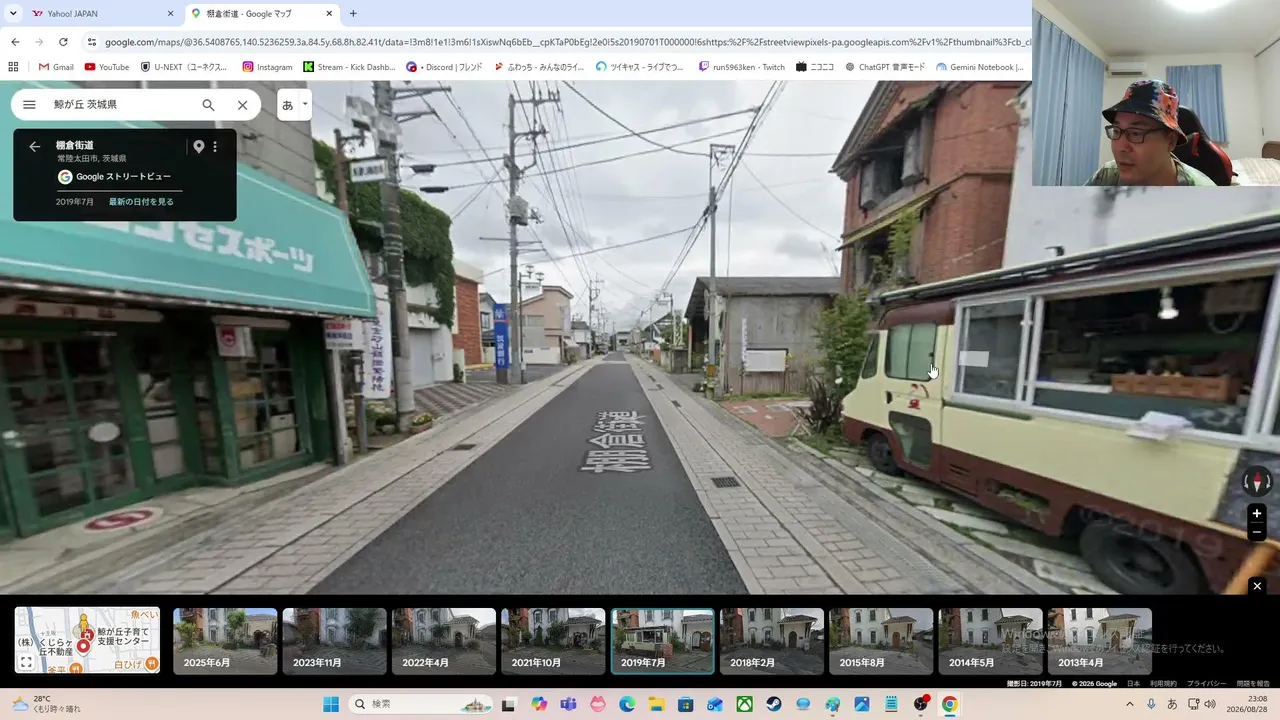This screenshot has height=720, width=1280.
Task: Click the 問題を報告 footer link
Action: [1253, 684]
